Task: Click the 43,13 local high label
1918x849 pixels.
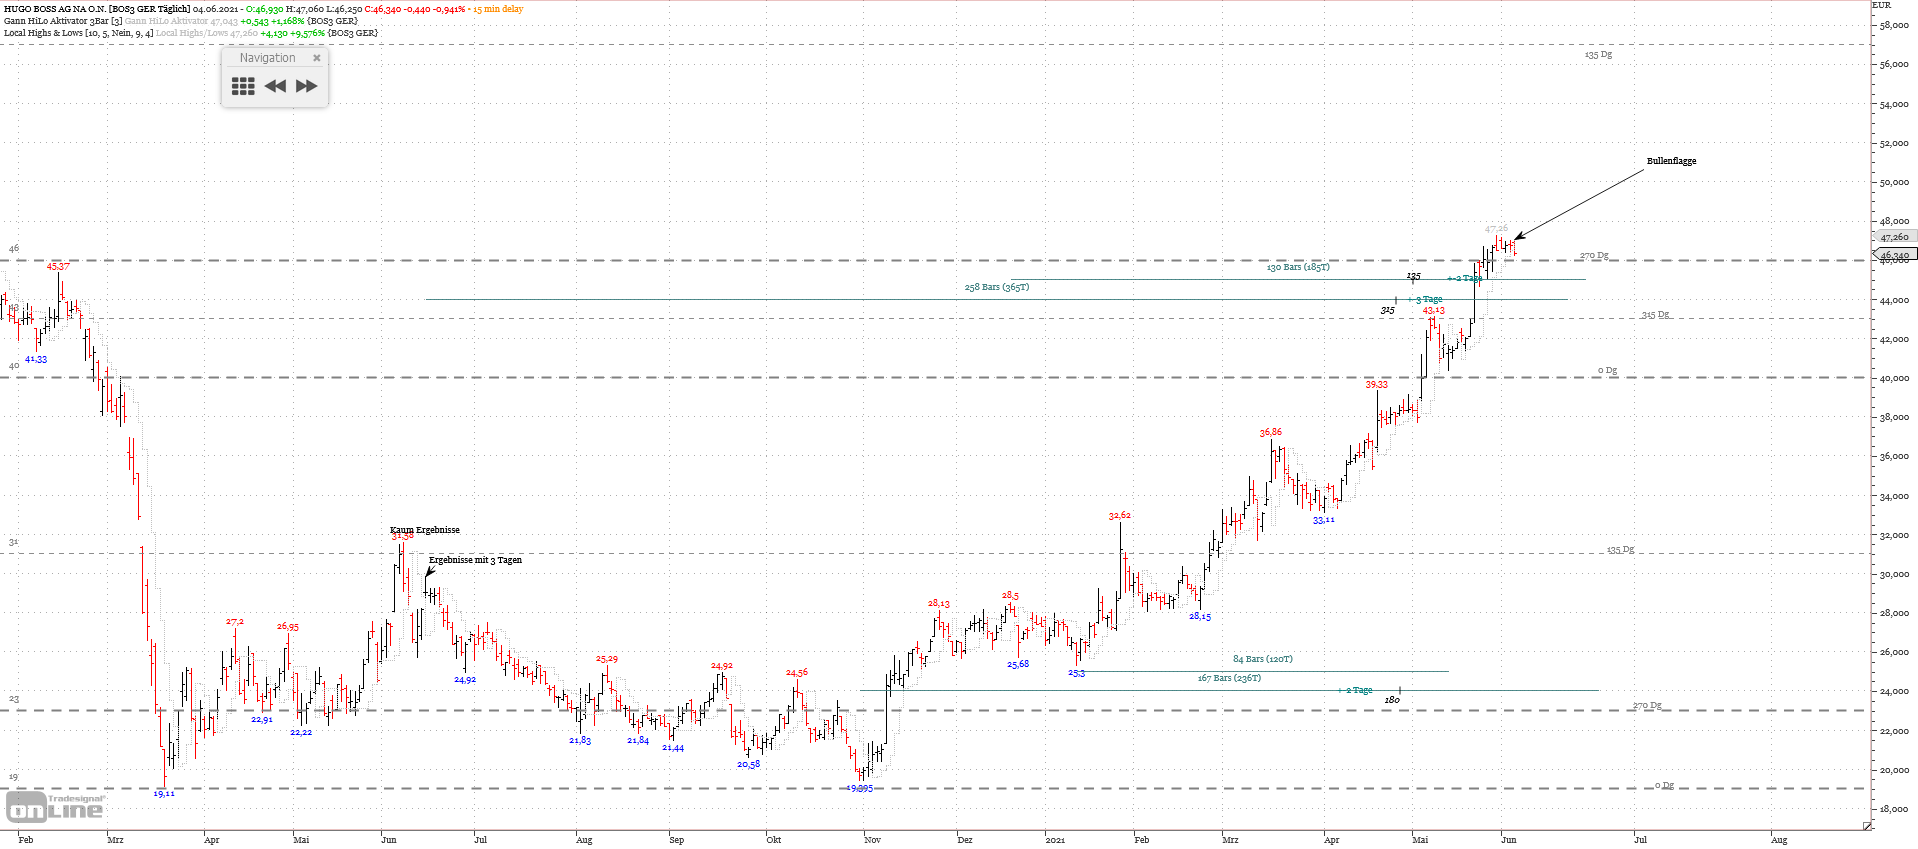Action: click(x=1434, y=310)
